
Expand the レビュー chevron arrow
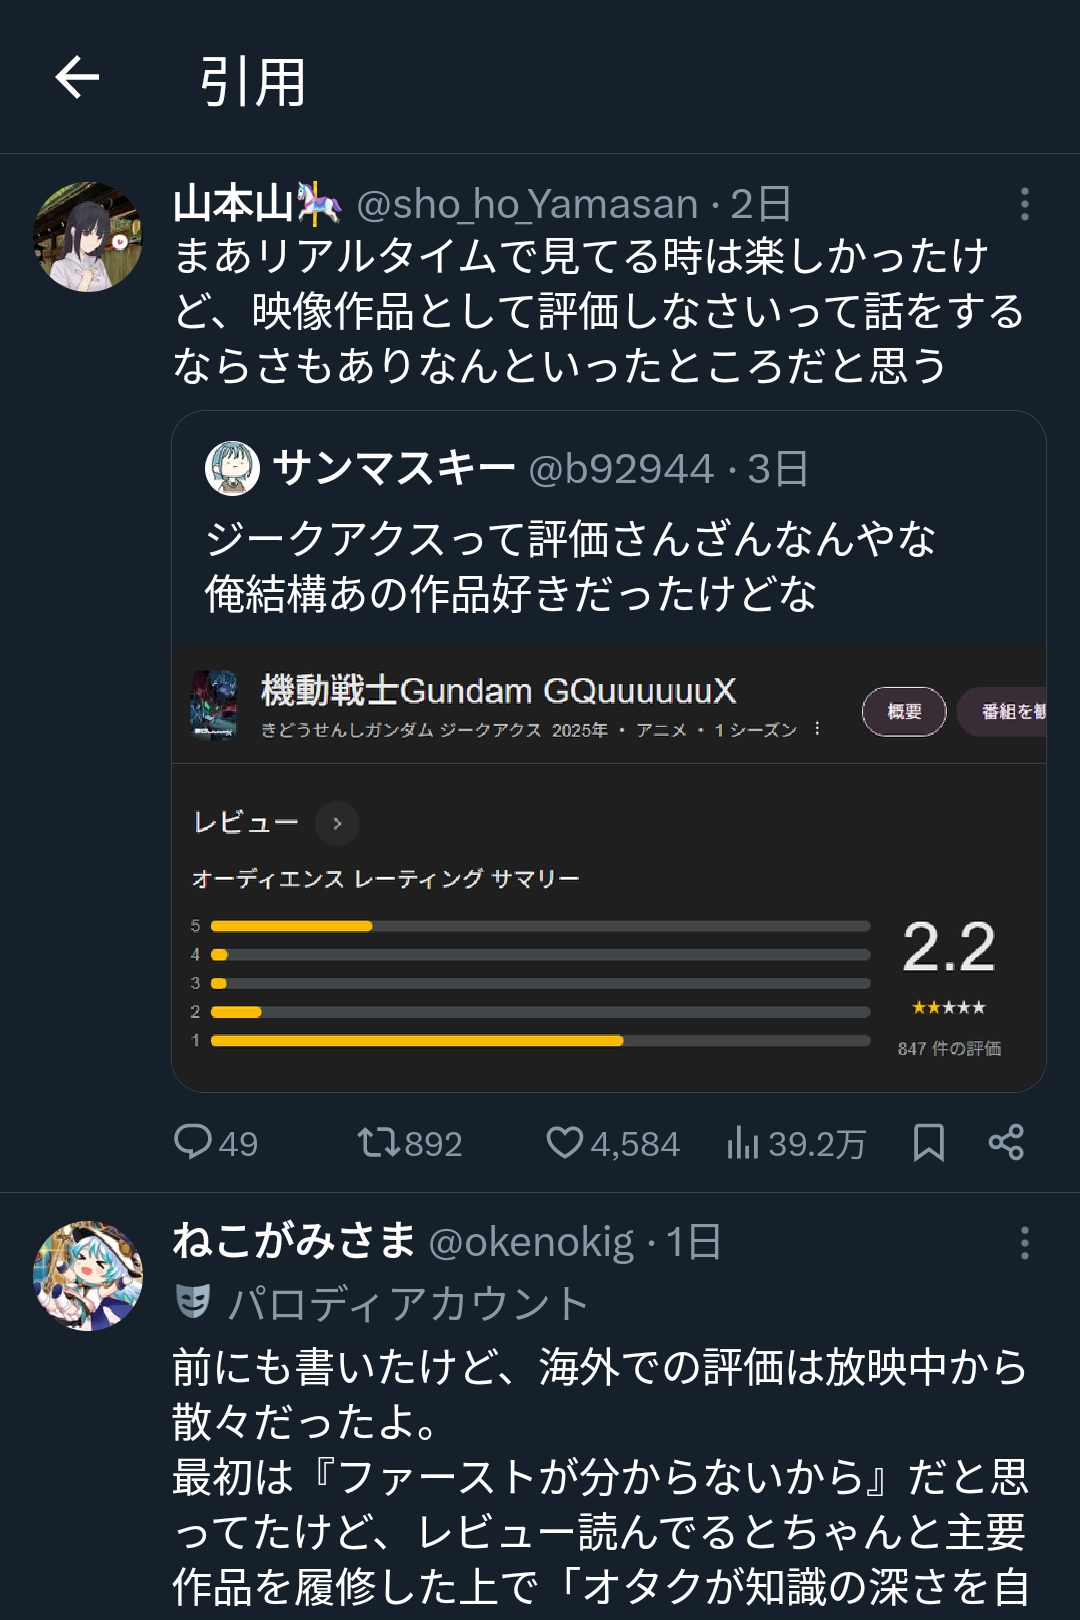[337, 823]
